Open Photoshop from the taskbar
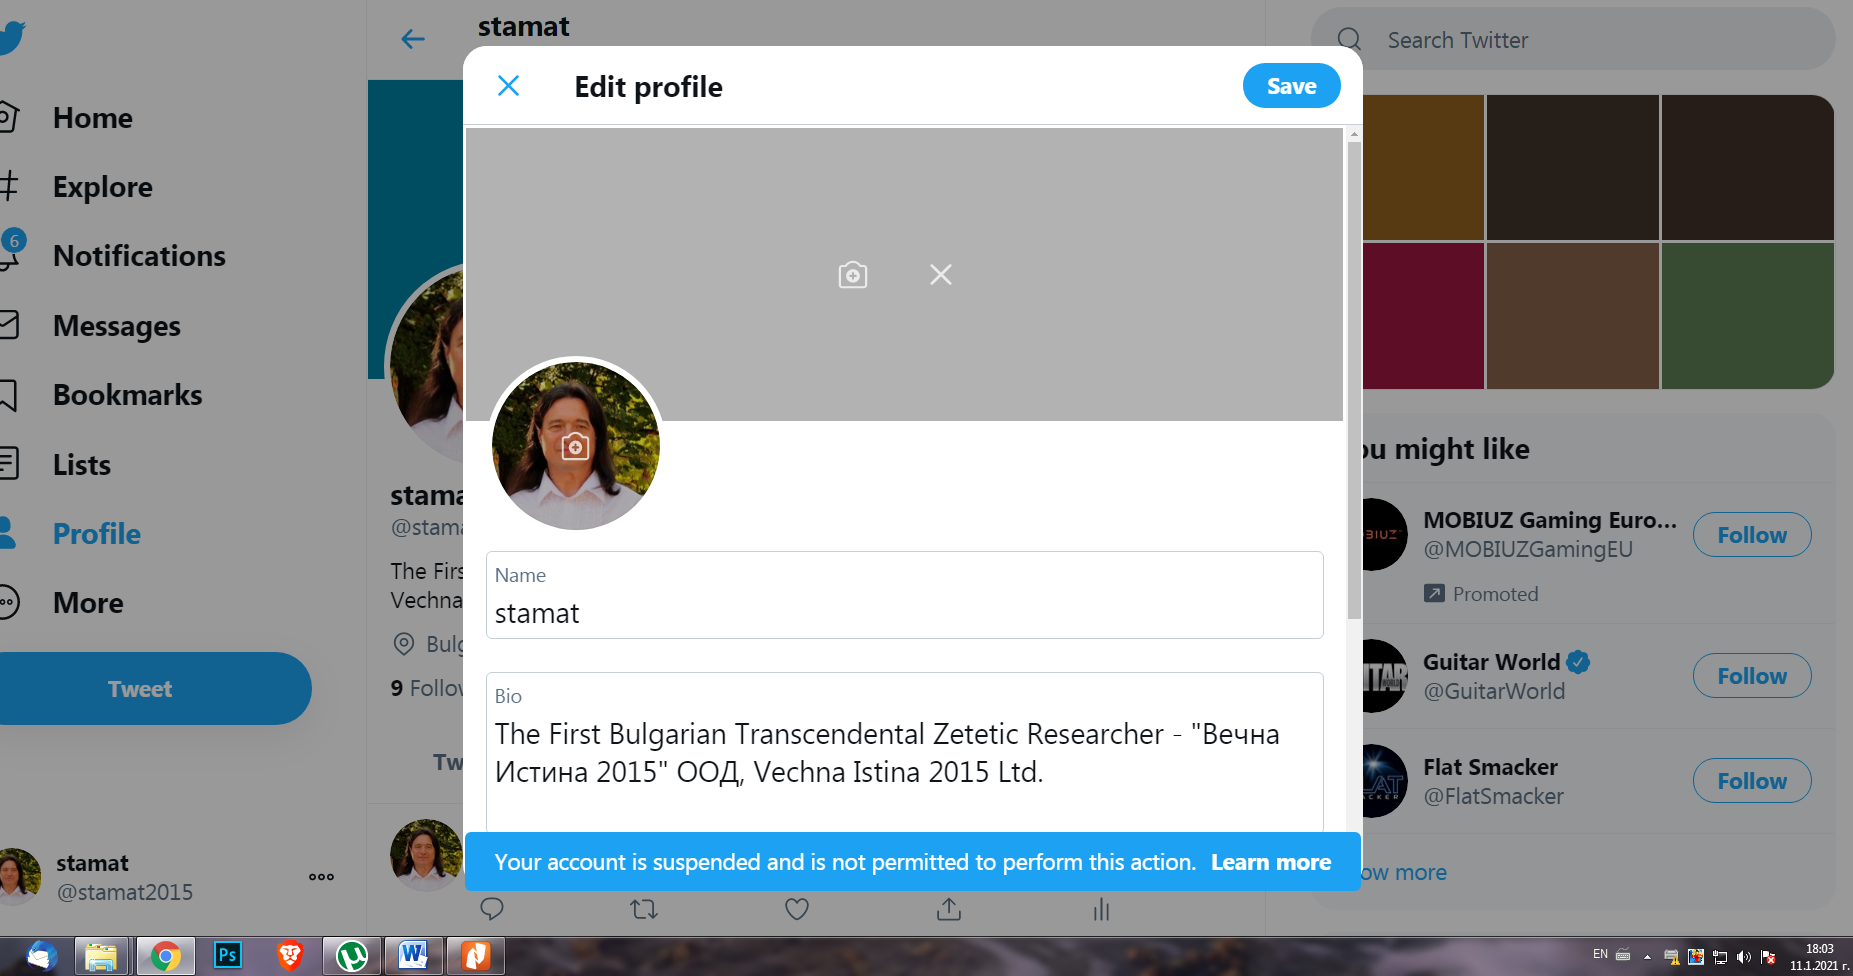The height and width of the screenshot is (976, 1853). click(x=228, y=956)
